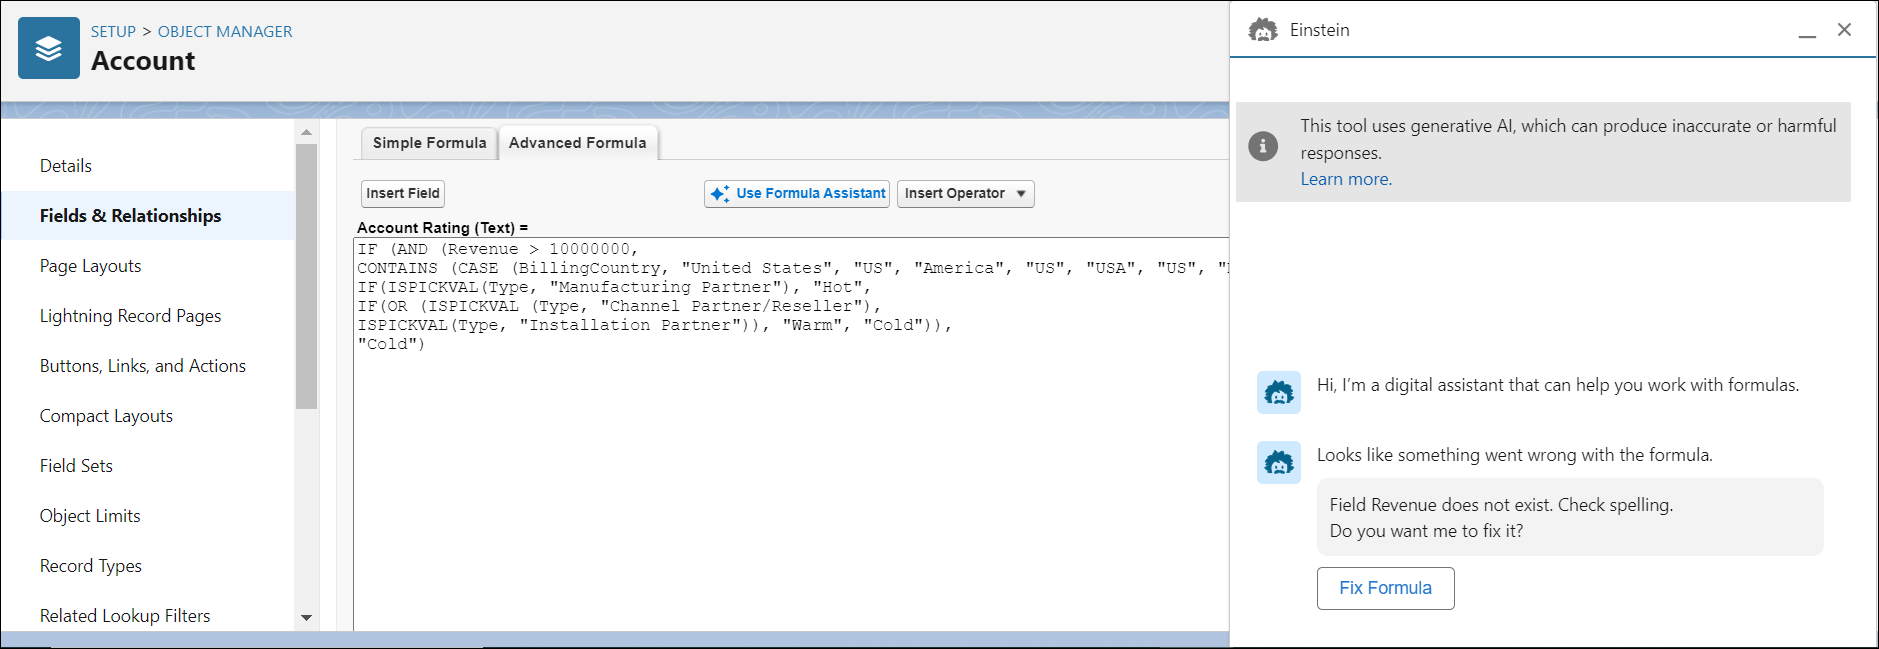Click the Account page title
Image resolution: width=1879 pixels, height=649 pixels.
pos(143,61)
